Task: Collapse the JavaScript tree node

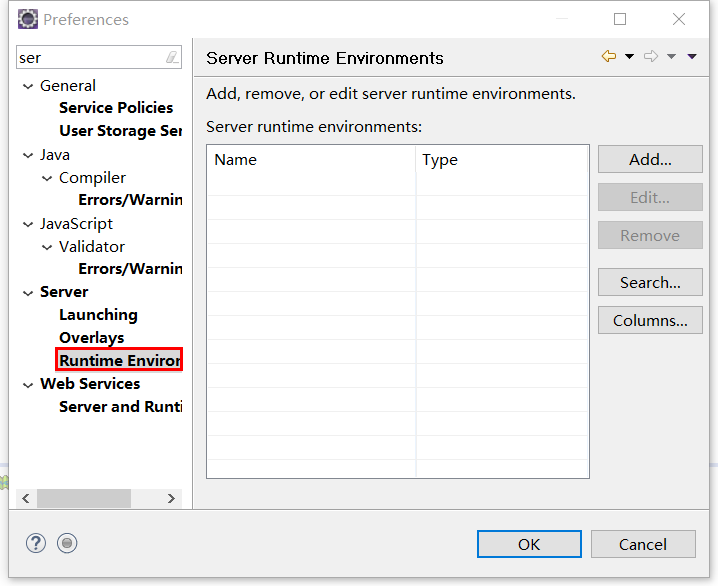Action: pyautogui.click(x=28, y=224)
